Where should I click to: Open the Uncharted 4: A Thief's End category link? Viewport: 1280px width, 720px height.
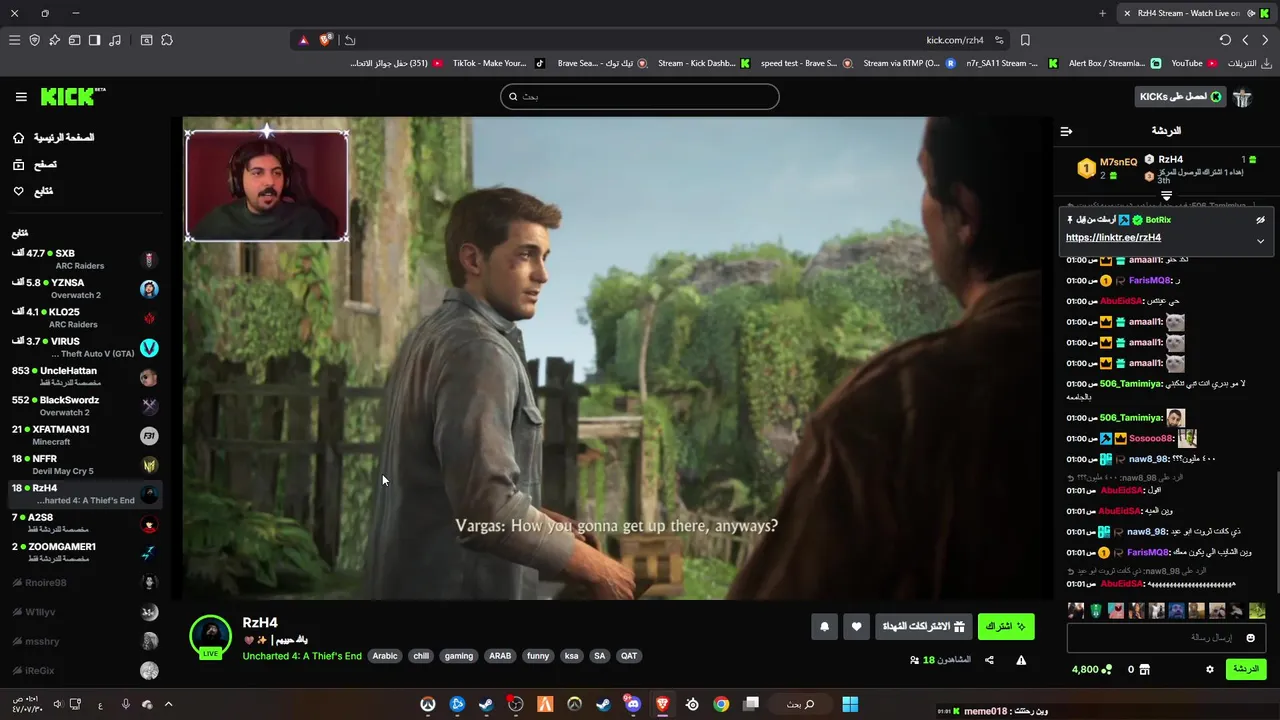pyautogui.click(x=302, y=656)
